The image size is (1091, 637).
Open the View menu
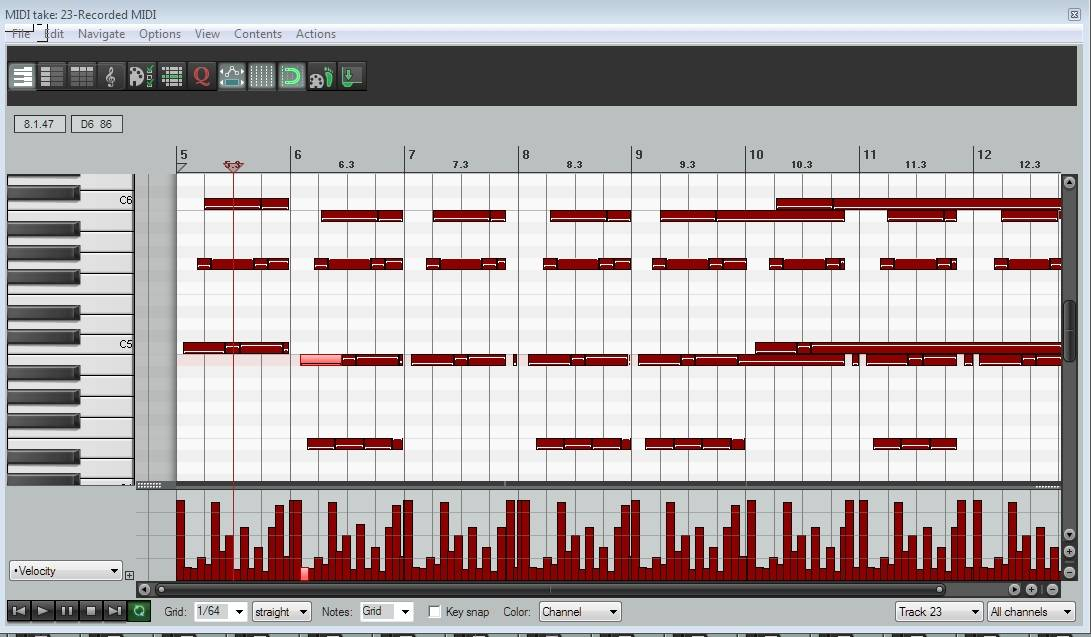[207, 33]
